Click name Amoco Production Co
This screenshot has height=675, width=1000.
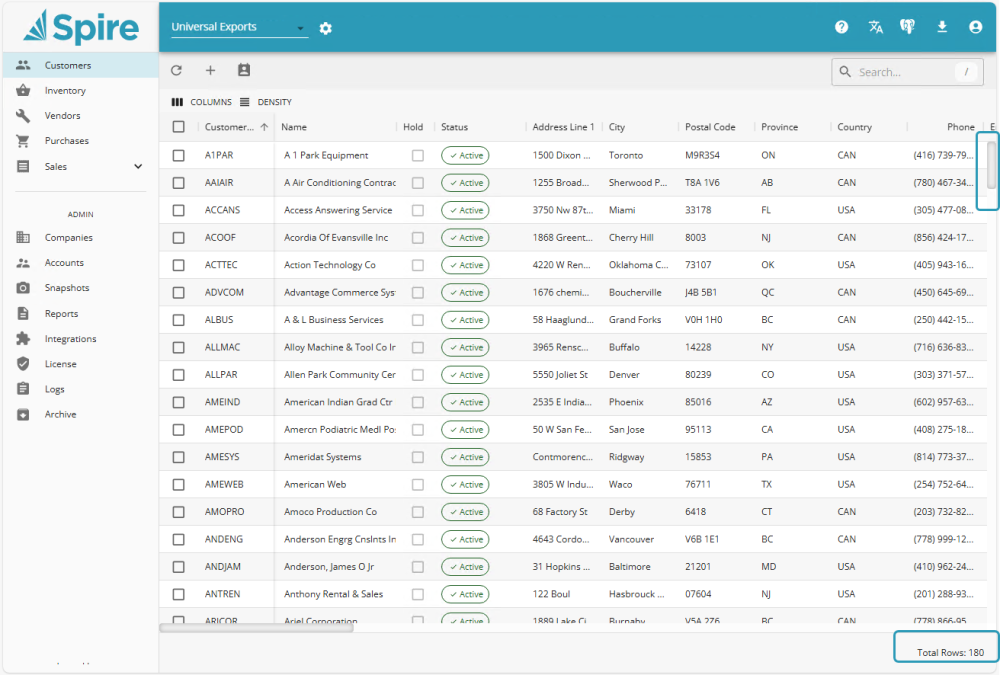[x=330, y=512]
